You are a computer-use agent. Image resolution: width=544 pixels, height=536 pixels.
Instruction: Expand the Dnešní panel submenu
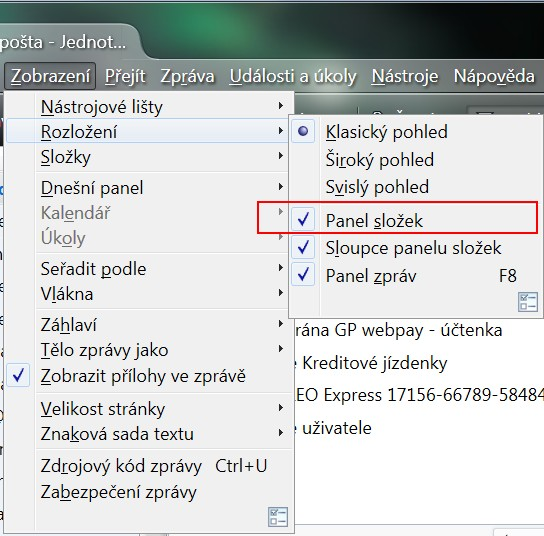149,188
